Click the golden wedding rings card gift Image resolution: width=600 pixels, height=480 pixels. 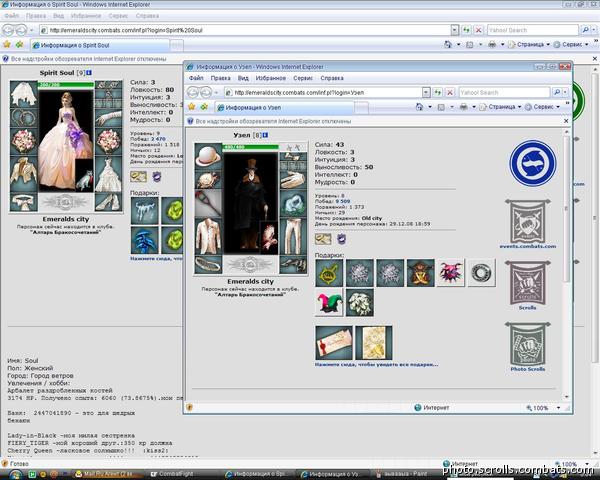tap(374, 343)
